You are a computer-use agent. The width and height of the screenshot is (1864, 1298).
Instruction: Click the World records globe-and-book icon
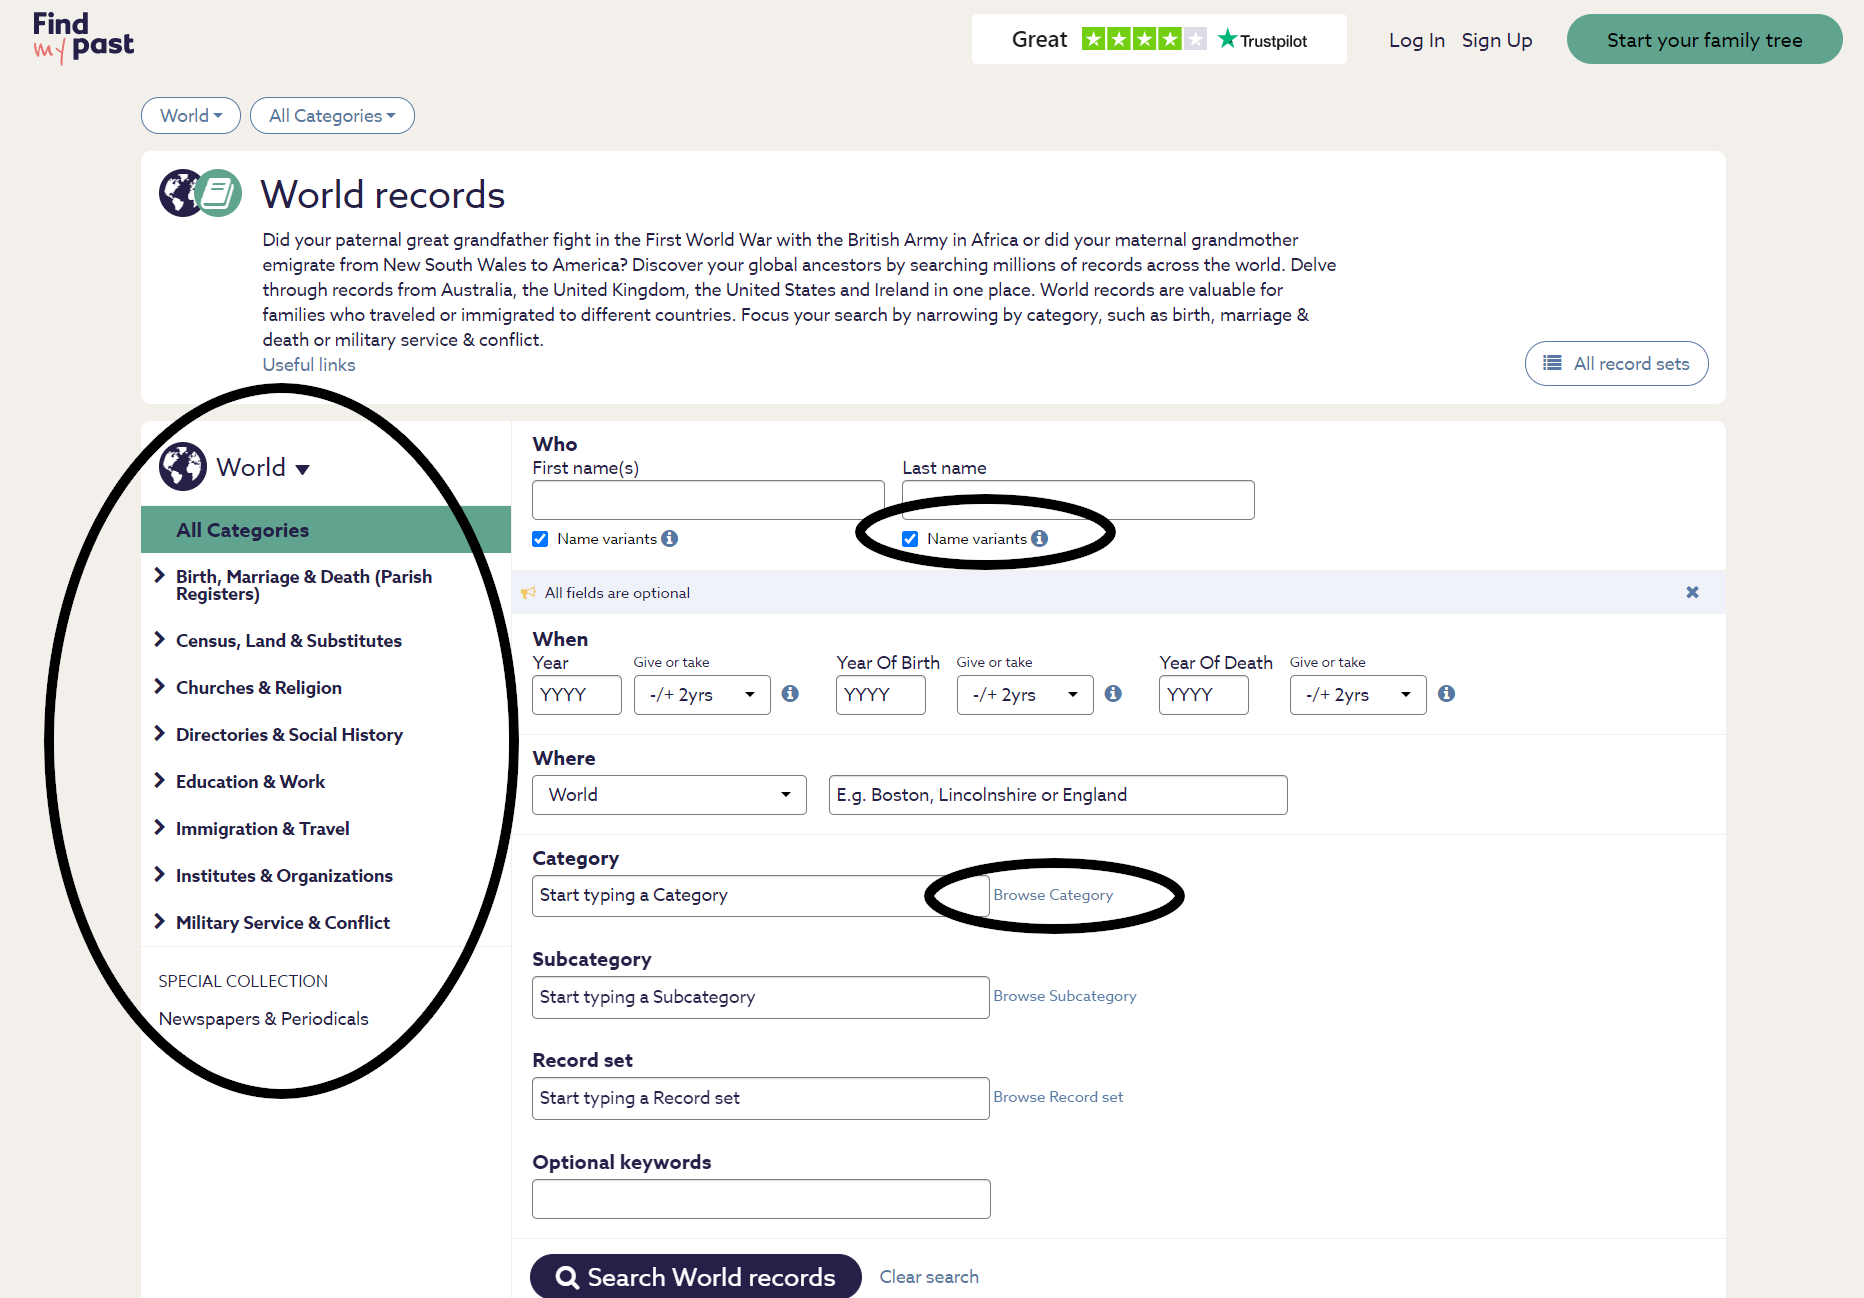[200, 193]
